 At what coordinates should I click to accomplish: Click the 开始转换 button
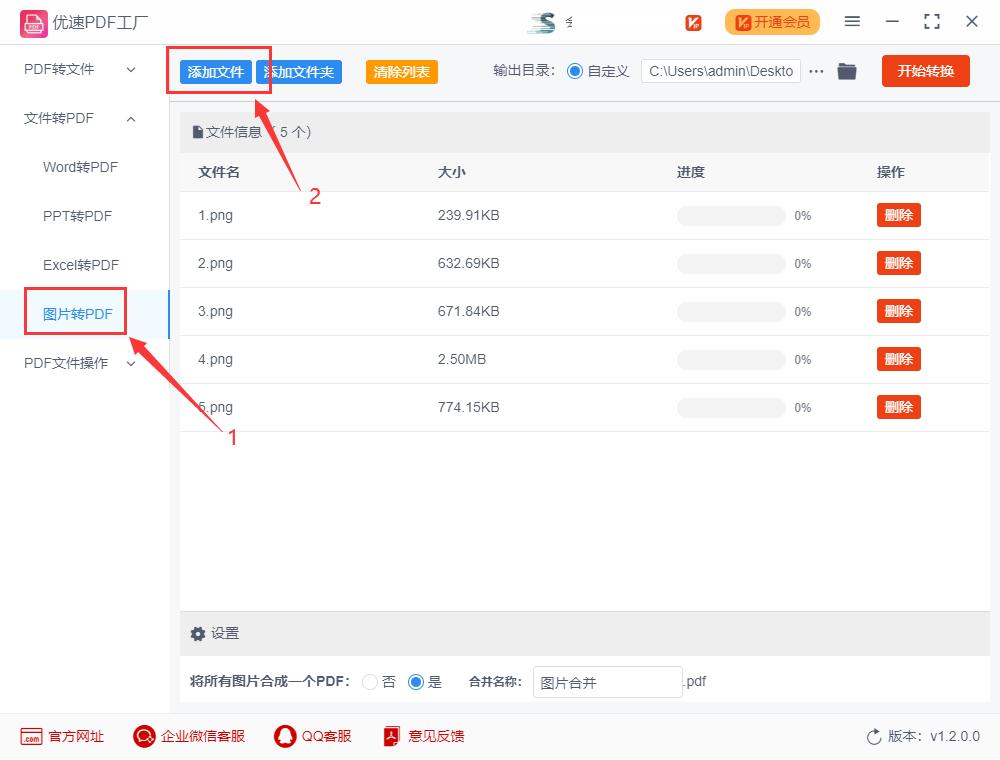(x=925, y=71)
